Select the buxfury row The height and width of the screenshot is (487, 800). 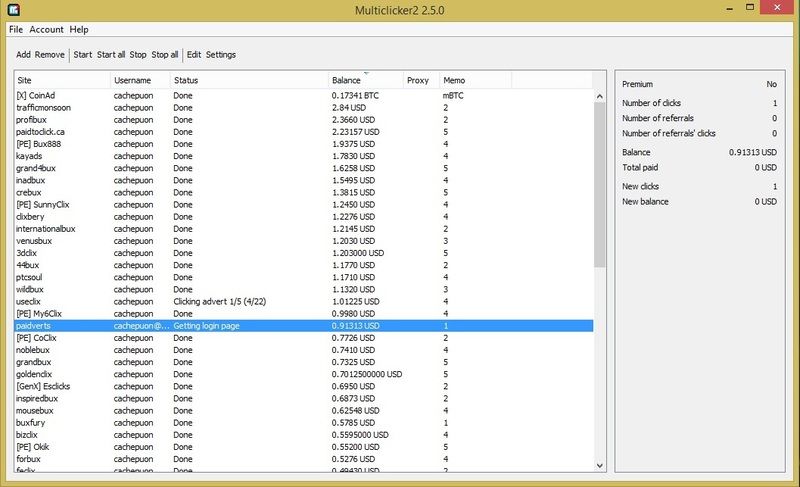304,423
